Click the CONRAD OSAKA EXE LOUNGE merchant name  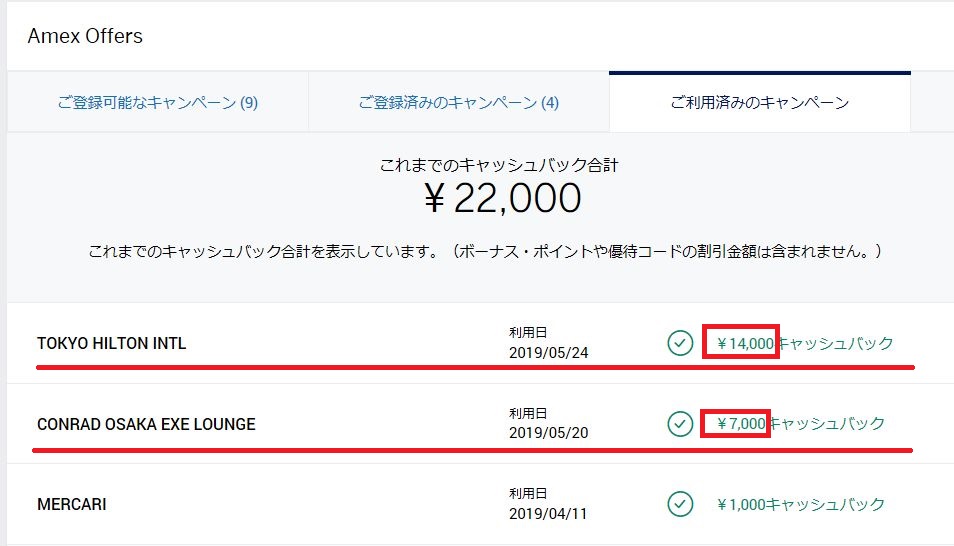coord(146,424)
